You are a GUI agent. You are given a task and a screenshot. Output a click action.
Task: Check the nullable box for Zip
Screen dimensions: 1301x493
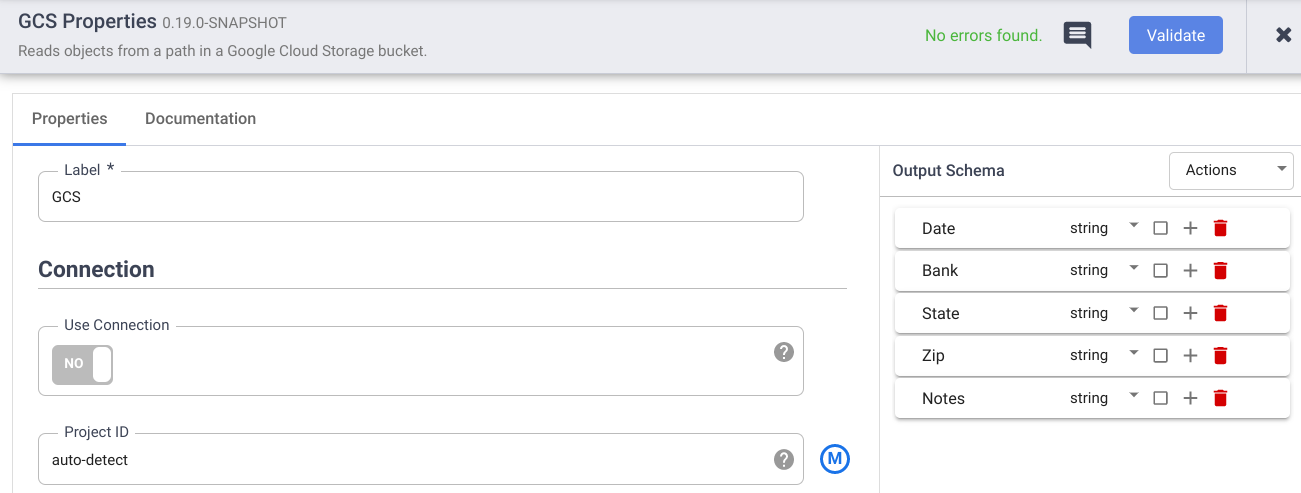click(1160, 355)
